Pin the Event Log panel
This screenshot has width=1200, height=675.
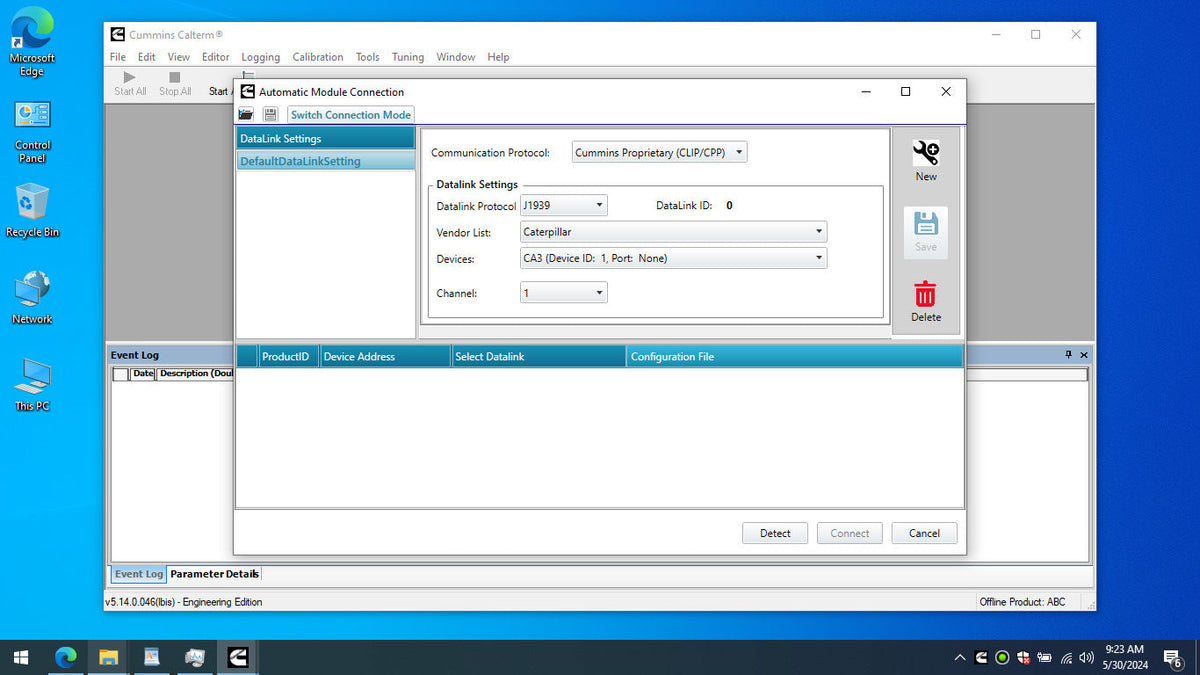point(1070,354)
